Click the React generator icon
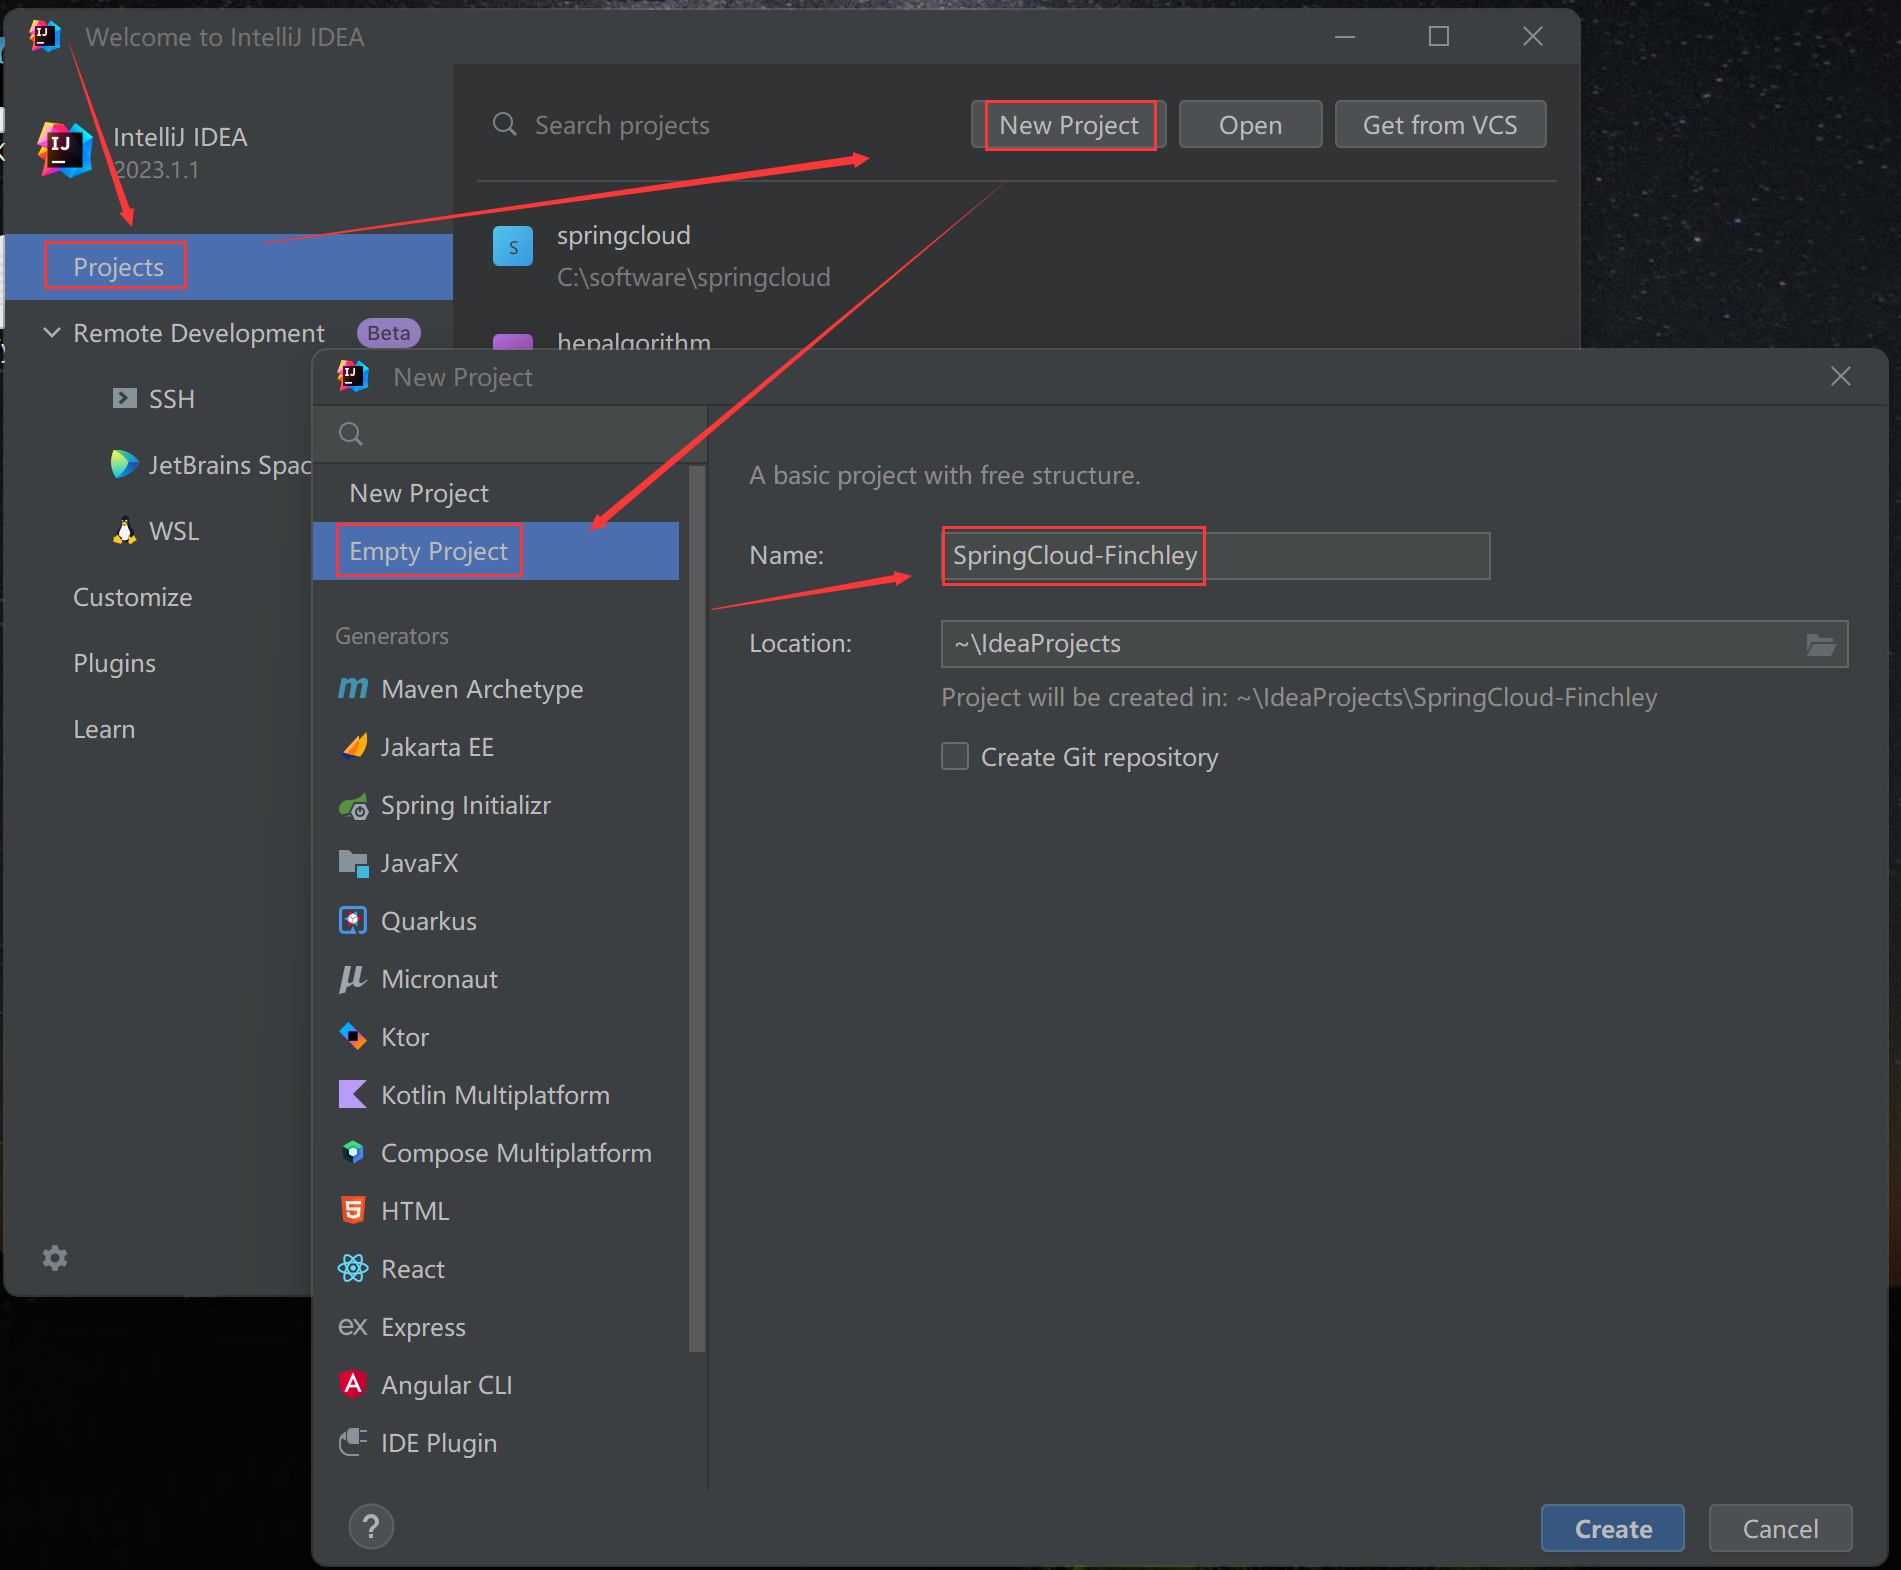 coord(353,1269)
